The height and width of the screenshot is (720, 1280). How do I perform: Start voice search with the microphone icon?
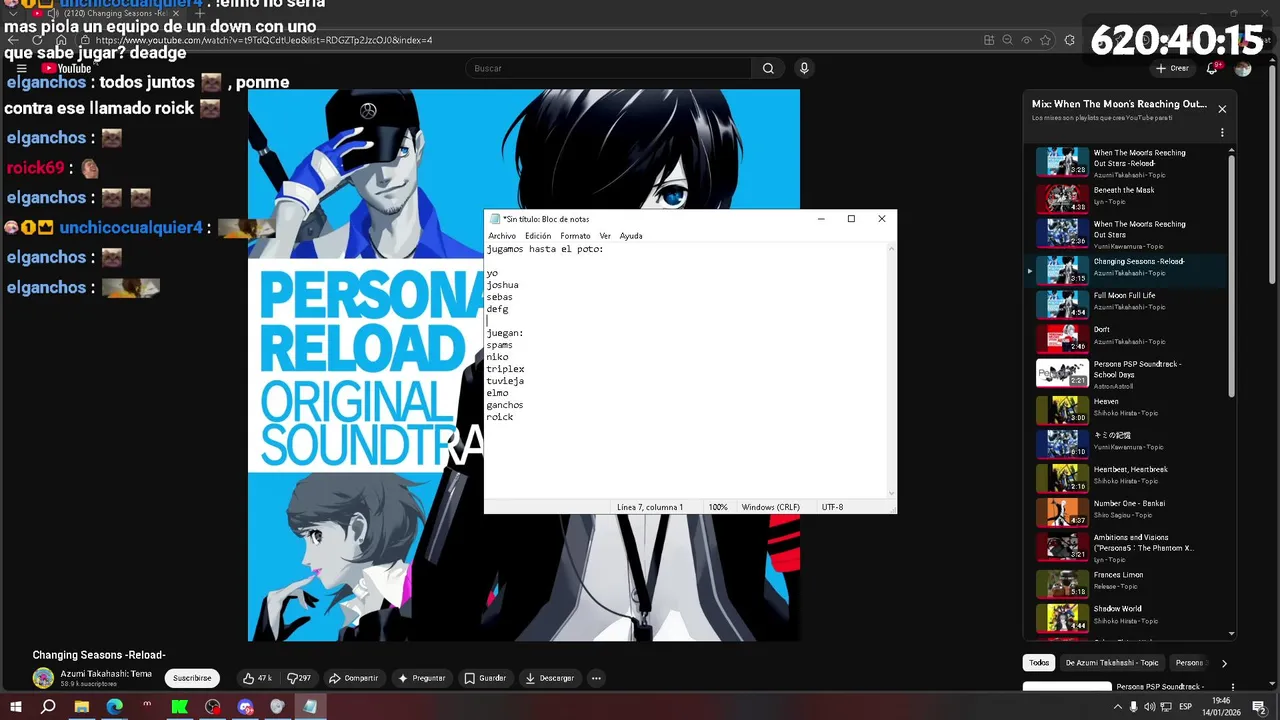[x=804, y=68]
